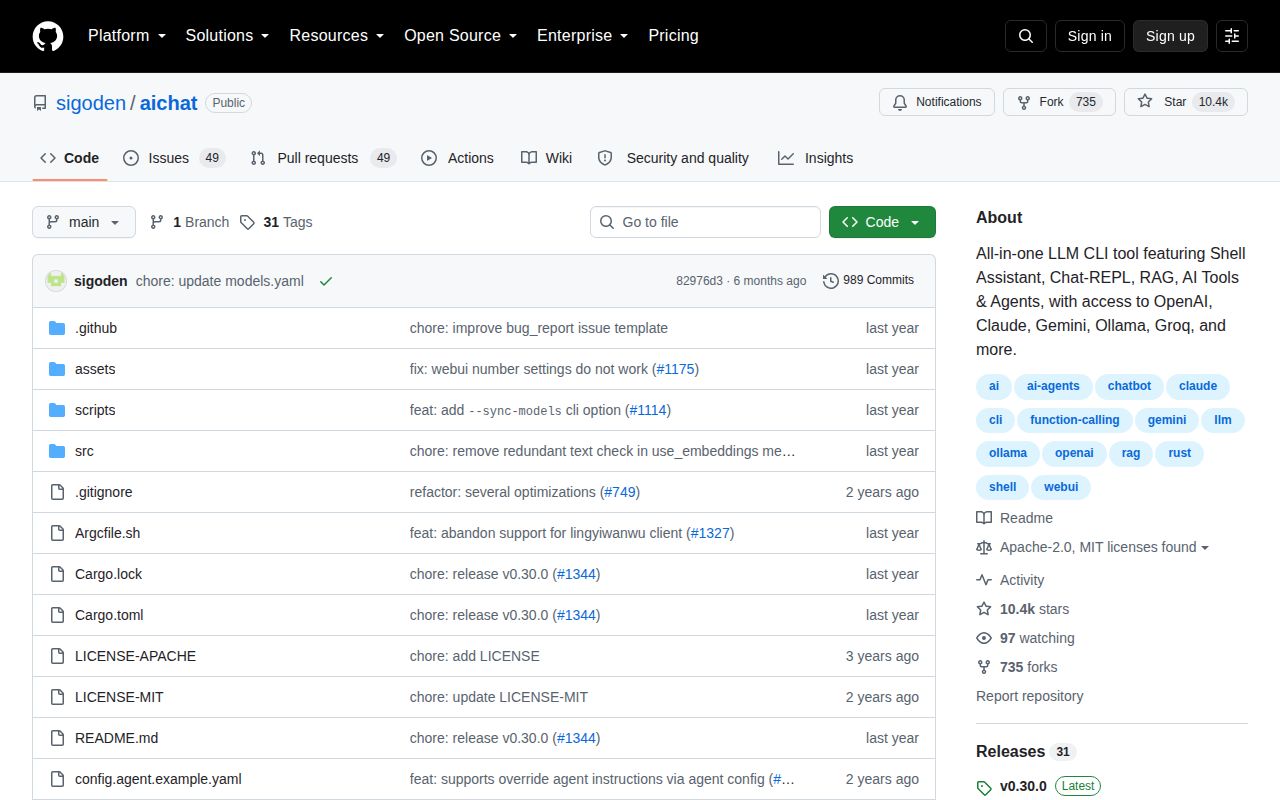Click the Star 10.4k button
Screen dimensions: 1280x800
click(1186, 102)
